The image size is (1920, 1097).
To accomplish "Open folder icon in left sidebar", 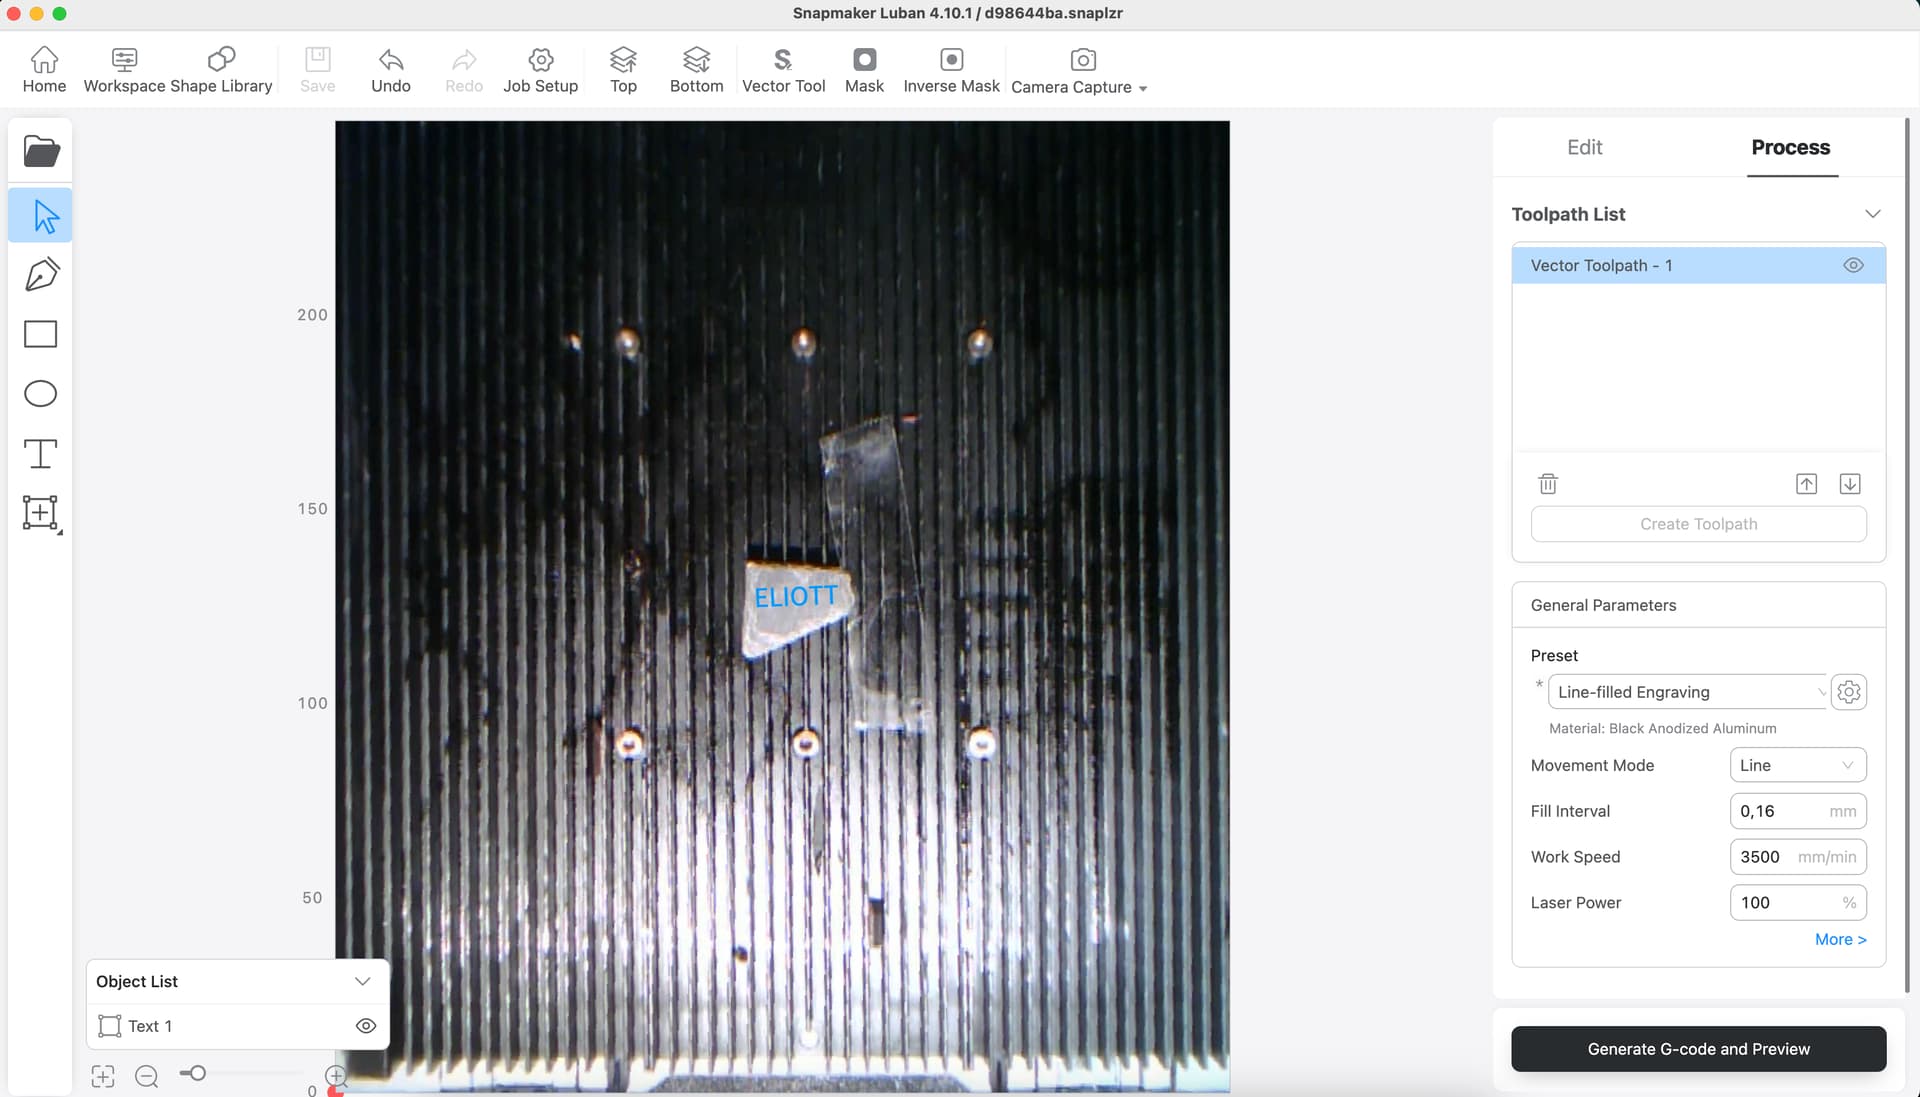I will [x=41, y=152].
